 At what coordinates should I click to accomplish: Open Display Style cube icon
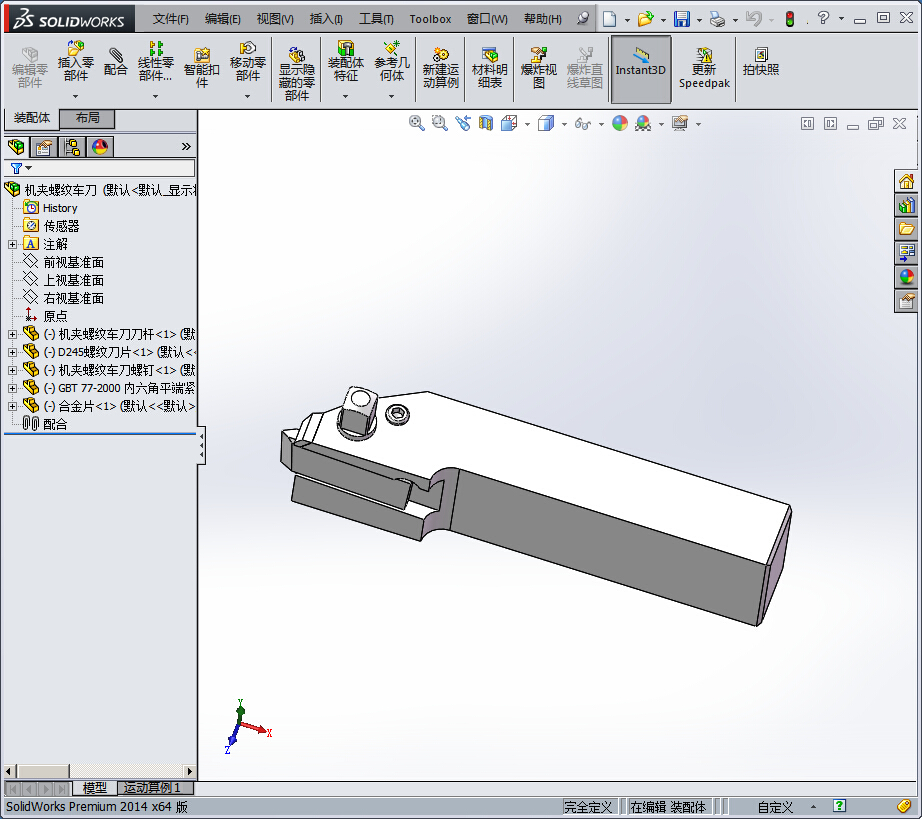(x=546, y=123)
